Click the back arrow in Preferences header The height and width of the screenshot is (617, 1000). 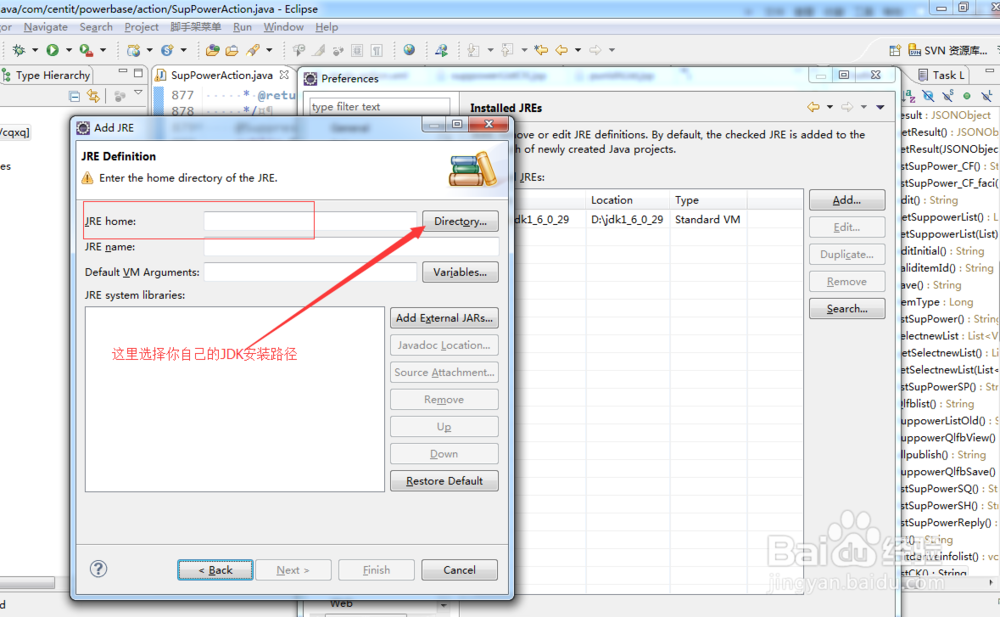point(813,107)
